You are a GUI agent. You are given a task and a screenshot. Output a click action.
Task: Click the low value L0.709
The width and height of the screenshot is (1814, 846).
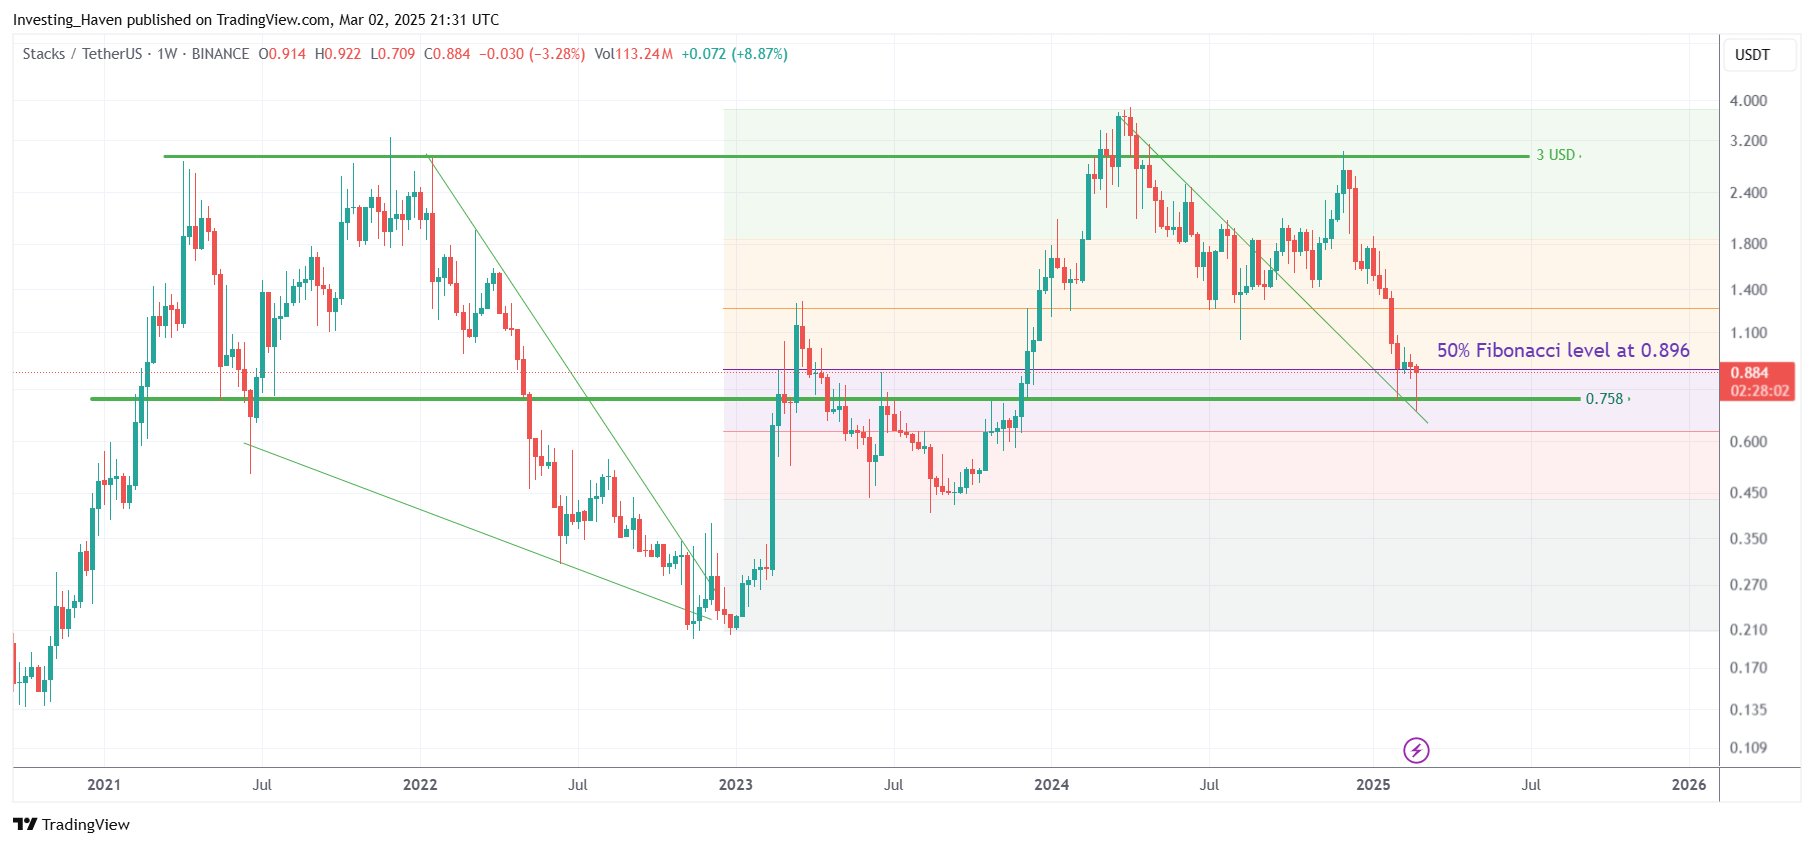coord(393,54)
